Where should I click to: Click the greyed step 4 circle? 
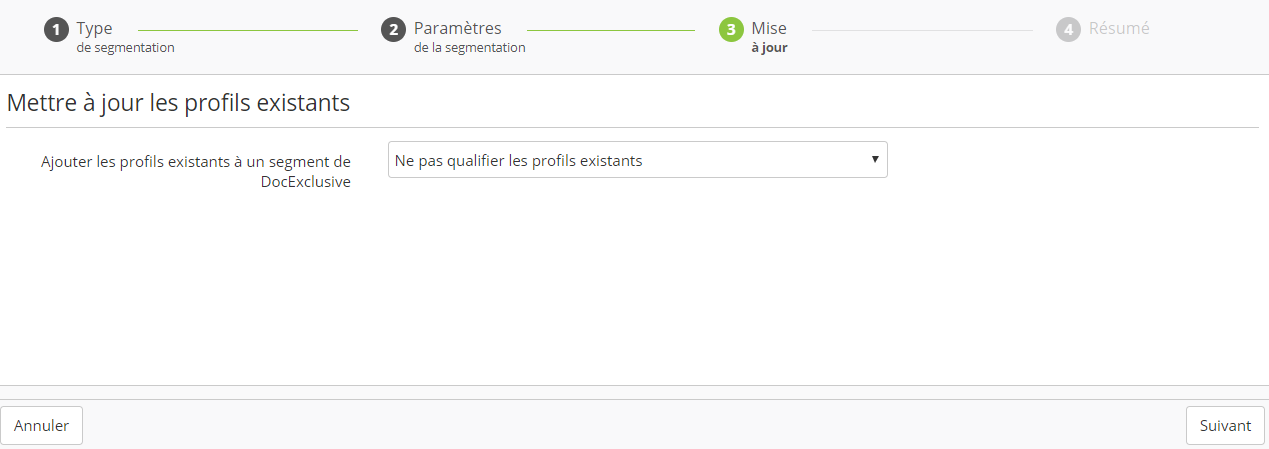click(x=1068, y=30)
